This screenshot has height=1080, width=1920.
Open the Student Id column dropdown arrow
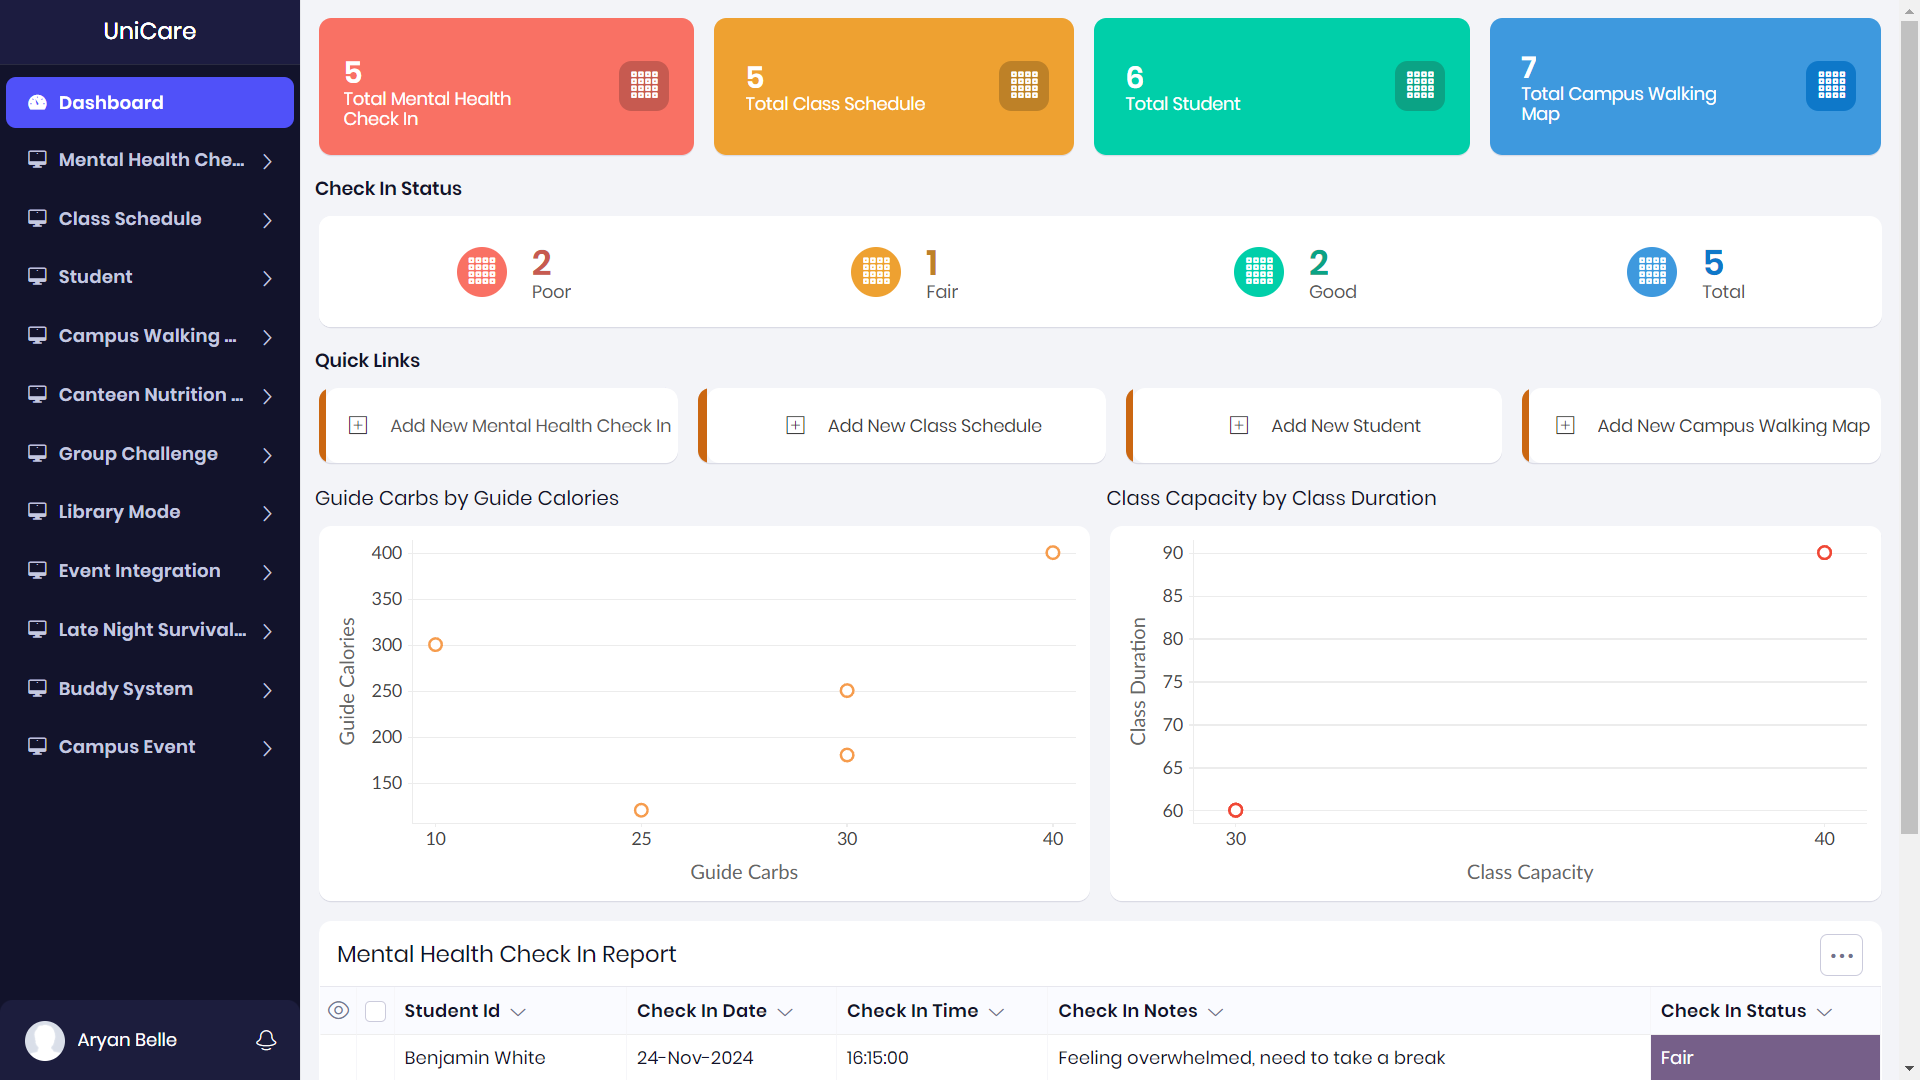(x=518, y=1012)
